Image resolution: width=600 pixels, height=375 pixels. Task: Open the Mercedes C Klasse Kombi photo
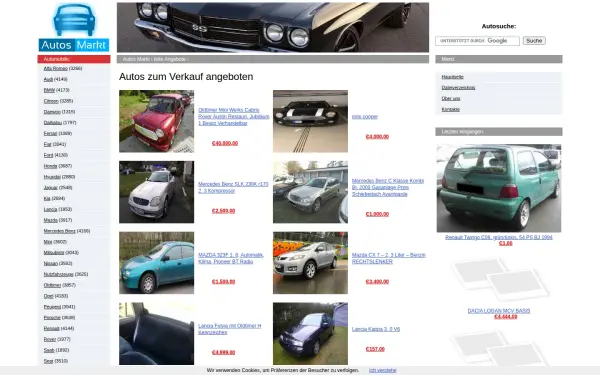coord(310,192)
